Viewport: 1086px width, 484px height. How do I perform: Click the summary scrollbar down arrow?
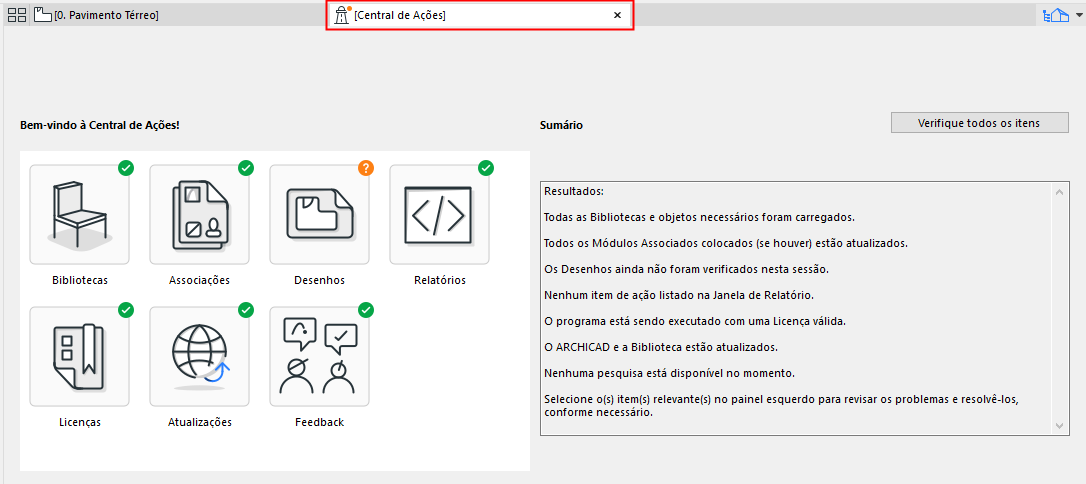click(x=1058, y=424)
